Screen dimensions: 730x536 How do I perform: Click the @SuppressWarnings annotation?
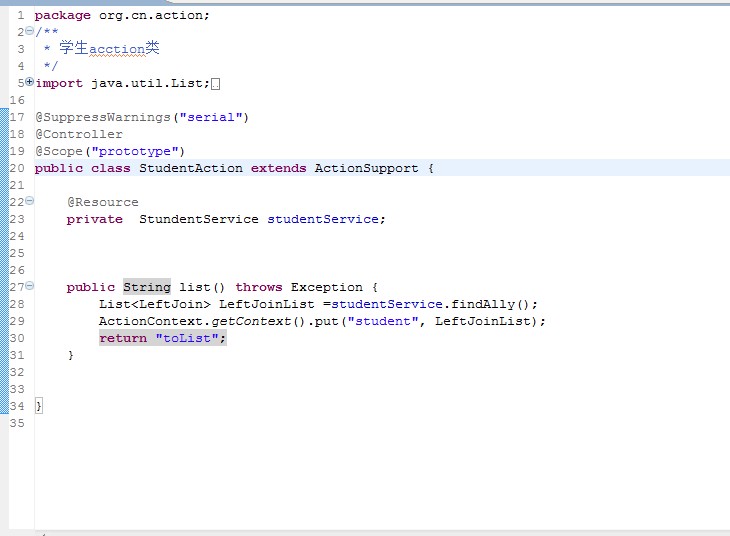tap(103, 117)
